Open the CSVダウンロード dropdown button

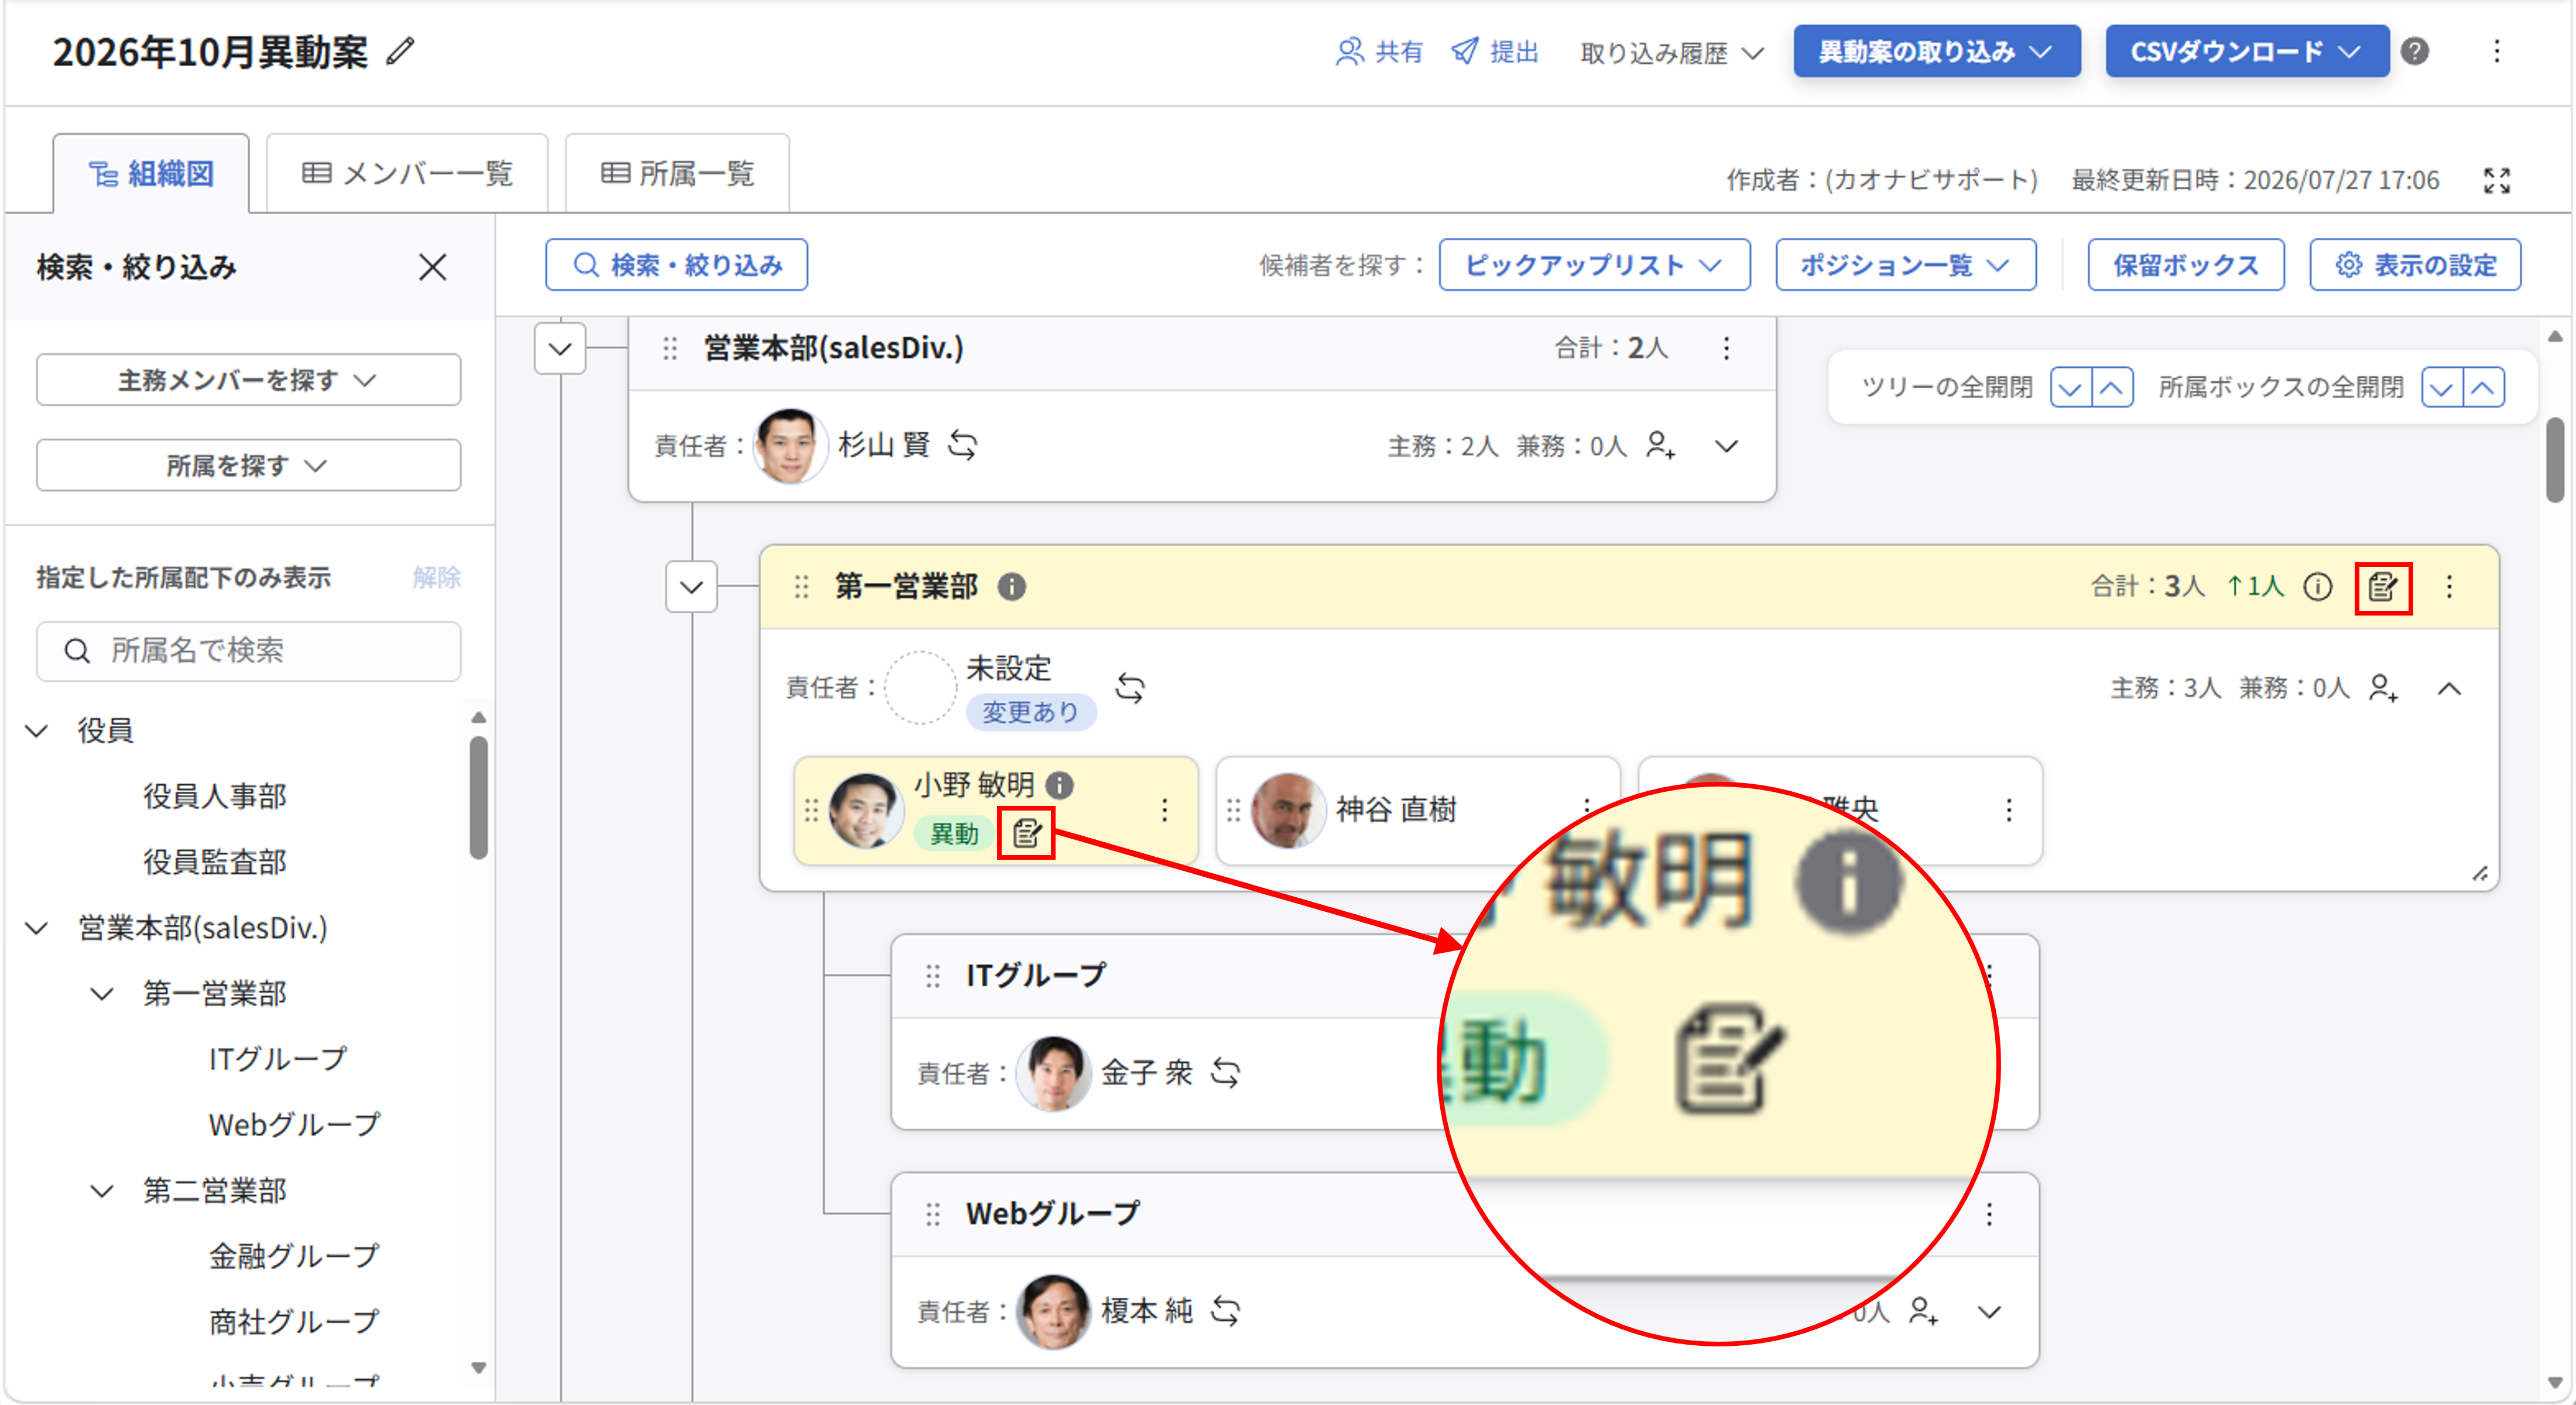point(2246,51)
